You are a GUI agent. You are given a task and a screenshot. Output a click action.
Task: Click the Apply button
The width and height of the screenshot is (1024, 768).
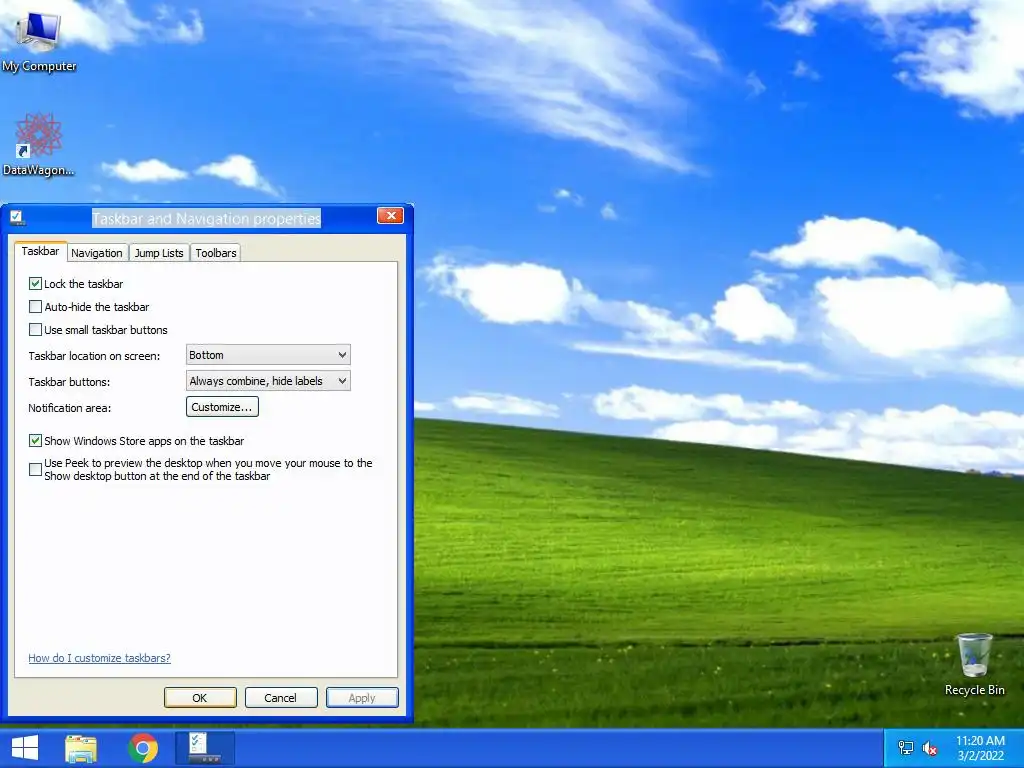(362, 697)
